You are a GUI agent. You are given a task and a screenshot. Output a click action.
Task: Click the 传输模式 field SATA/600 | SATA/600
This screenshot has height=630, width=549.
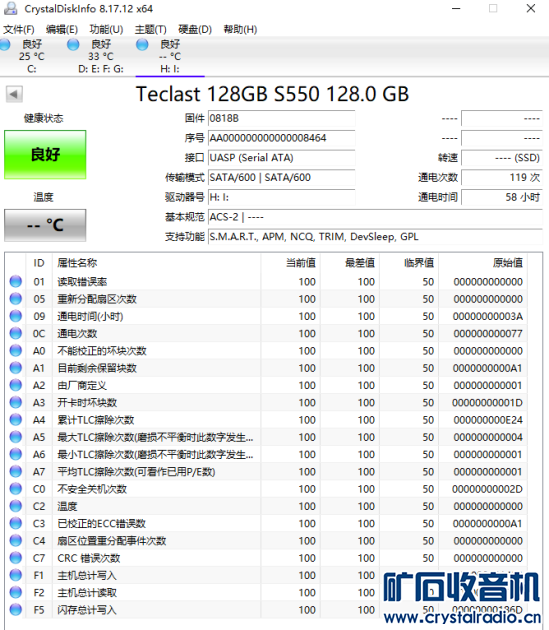pos(281,178)
